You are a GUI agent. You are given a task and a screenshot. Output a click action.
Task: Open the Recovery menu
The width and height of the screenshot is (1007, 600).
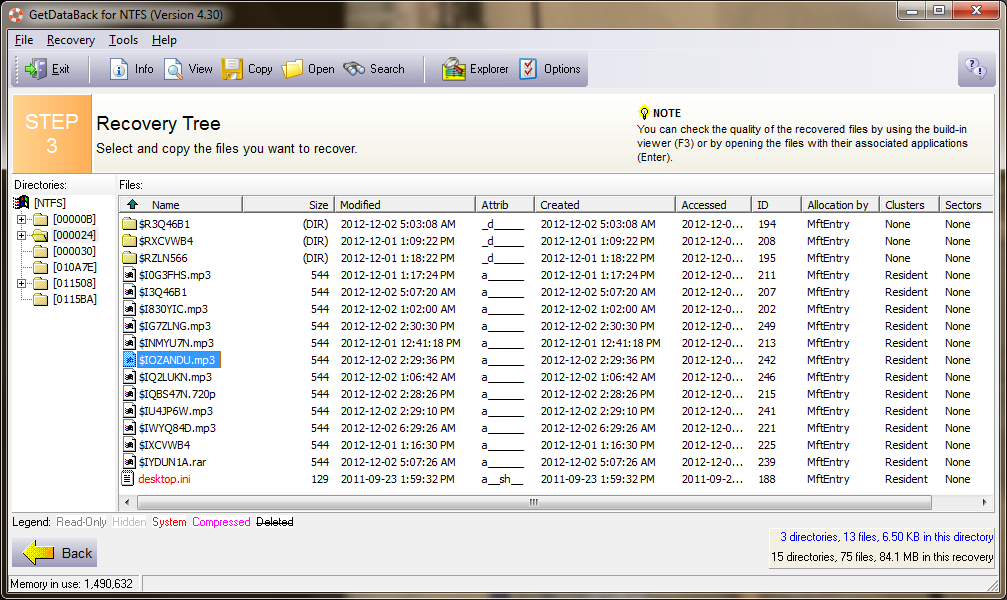(x=71, y=40)
